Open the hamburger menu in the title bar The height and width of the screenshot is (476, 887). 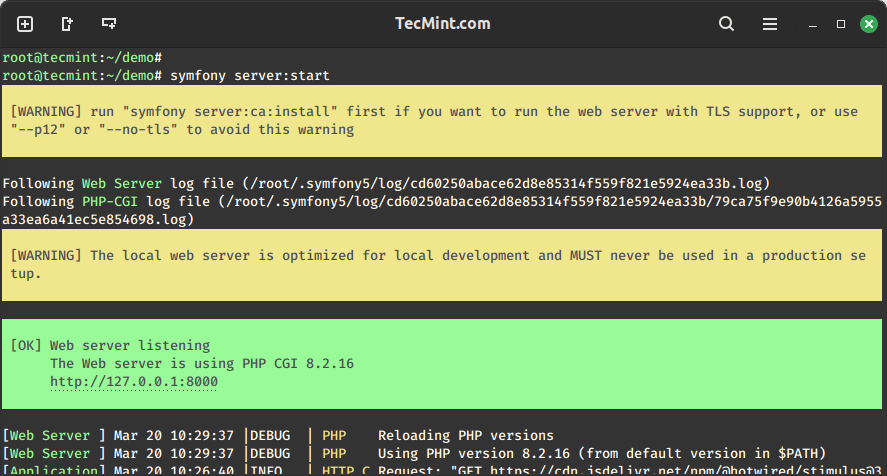770,24
